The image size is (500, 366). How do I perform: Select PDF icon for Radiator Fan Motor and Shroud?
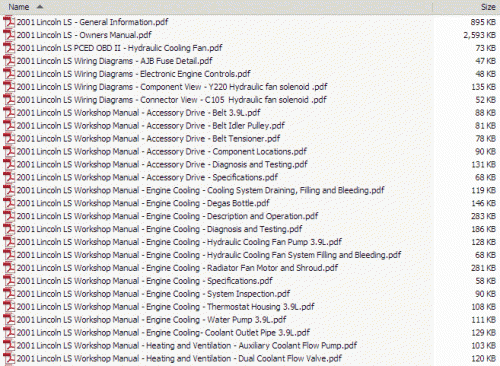coord(9,268)
